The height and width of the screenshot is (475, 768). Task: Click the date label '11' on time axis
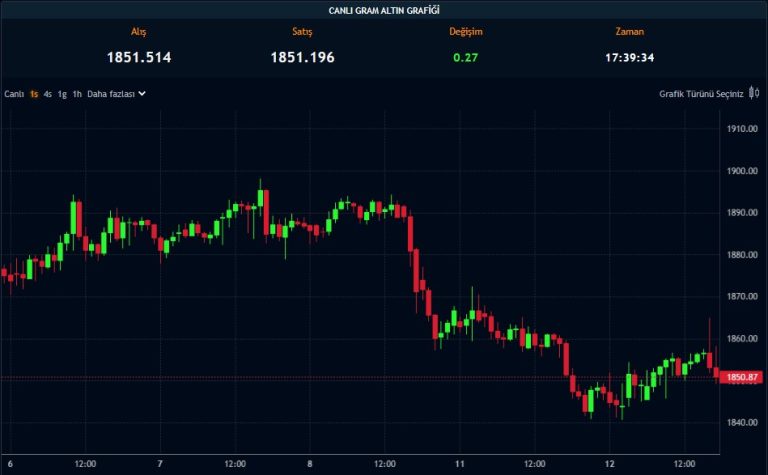[461, 464]
